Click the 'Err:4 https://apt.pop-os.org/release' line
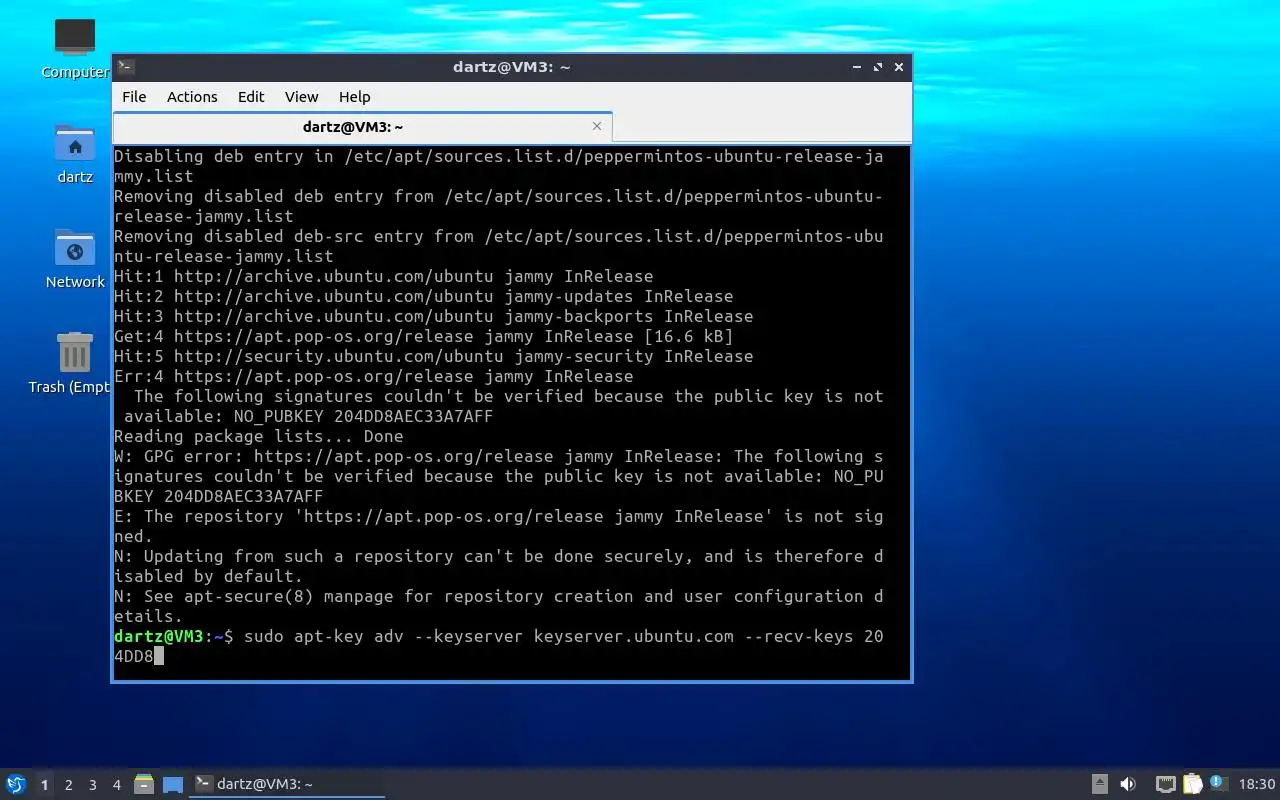This screenshot has width=1280, height=800. pos(374,376)
